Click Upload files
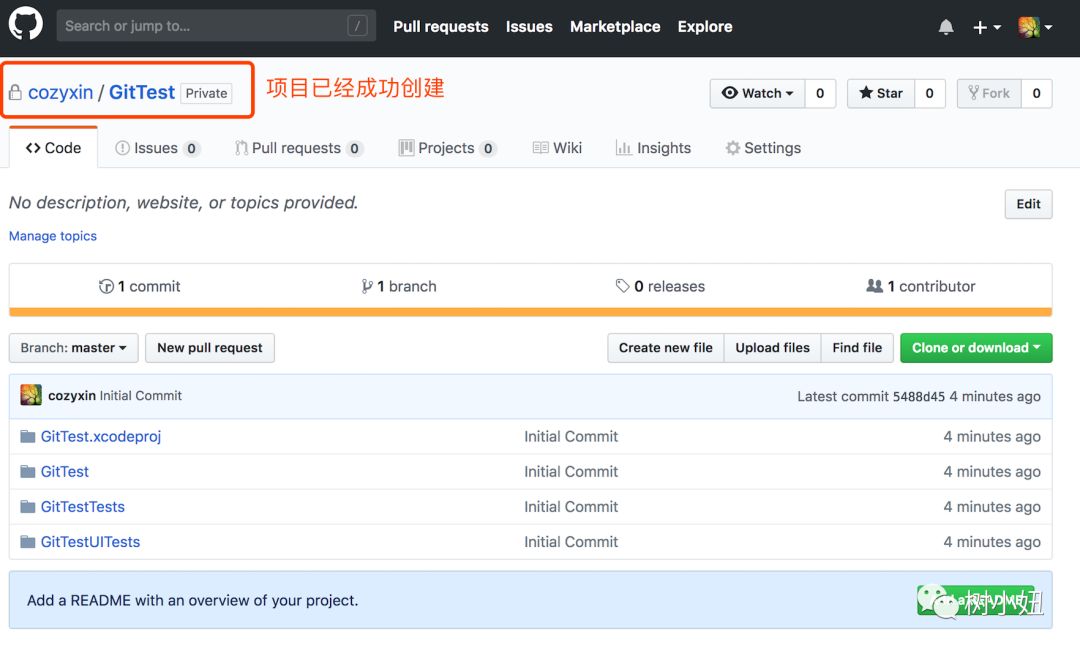 coord(772,348)
